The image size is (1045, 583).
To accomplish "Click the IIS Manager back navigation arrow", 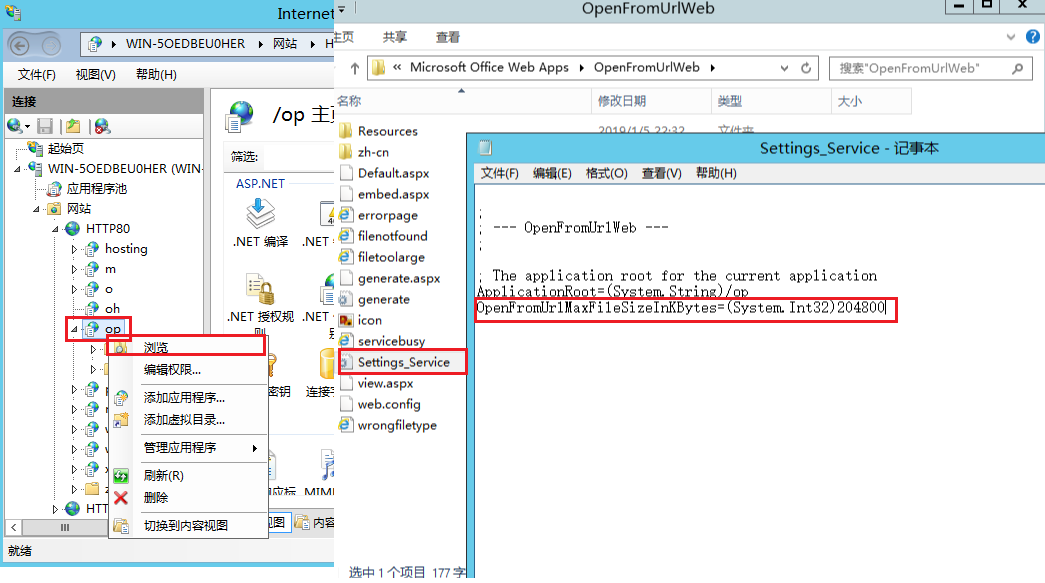I will tap(20, 45).
